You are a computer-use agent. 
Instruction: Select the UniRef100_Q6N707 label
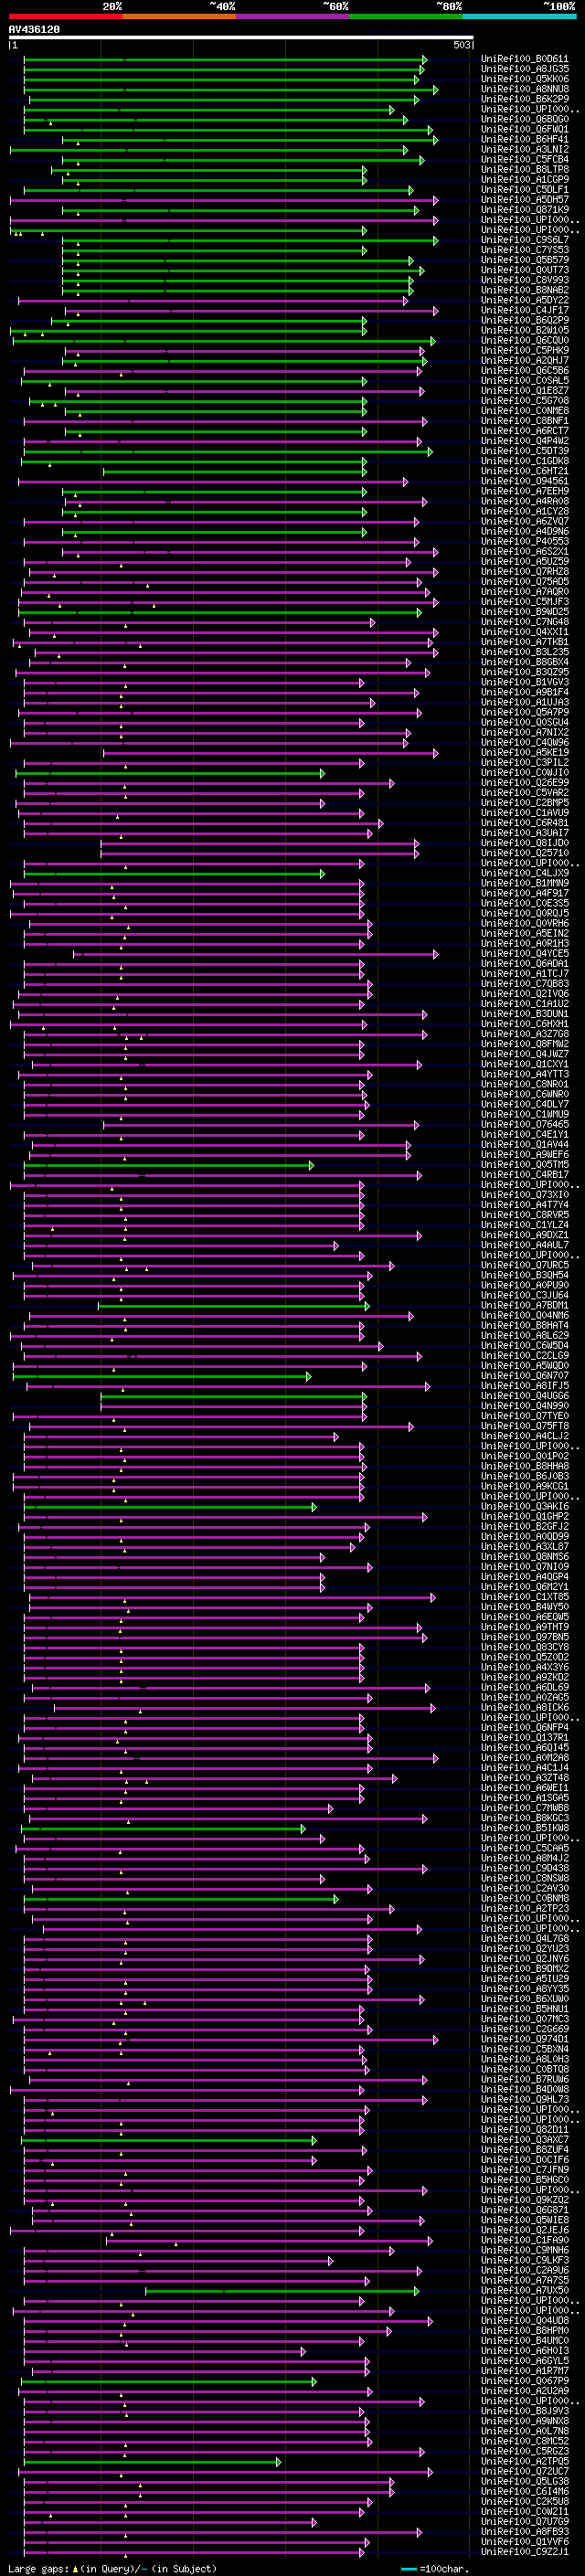525,1376
